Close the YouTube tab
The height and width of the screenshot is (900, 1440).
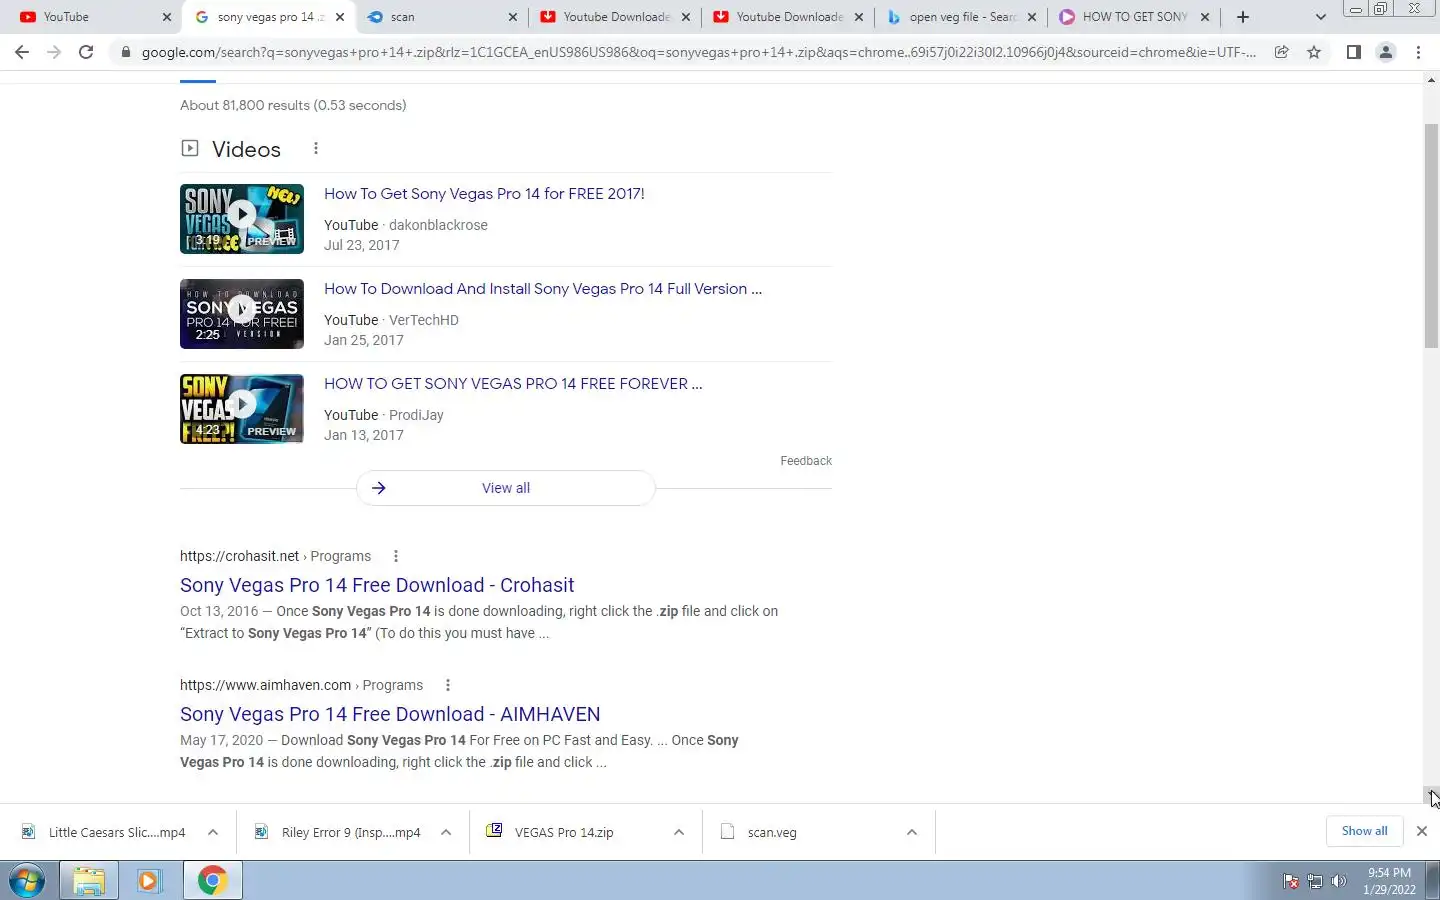point(167,17)
